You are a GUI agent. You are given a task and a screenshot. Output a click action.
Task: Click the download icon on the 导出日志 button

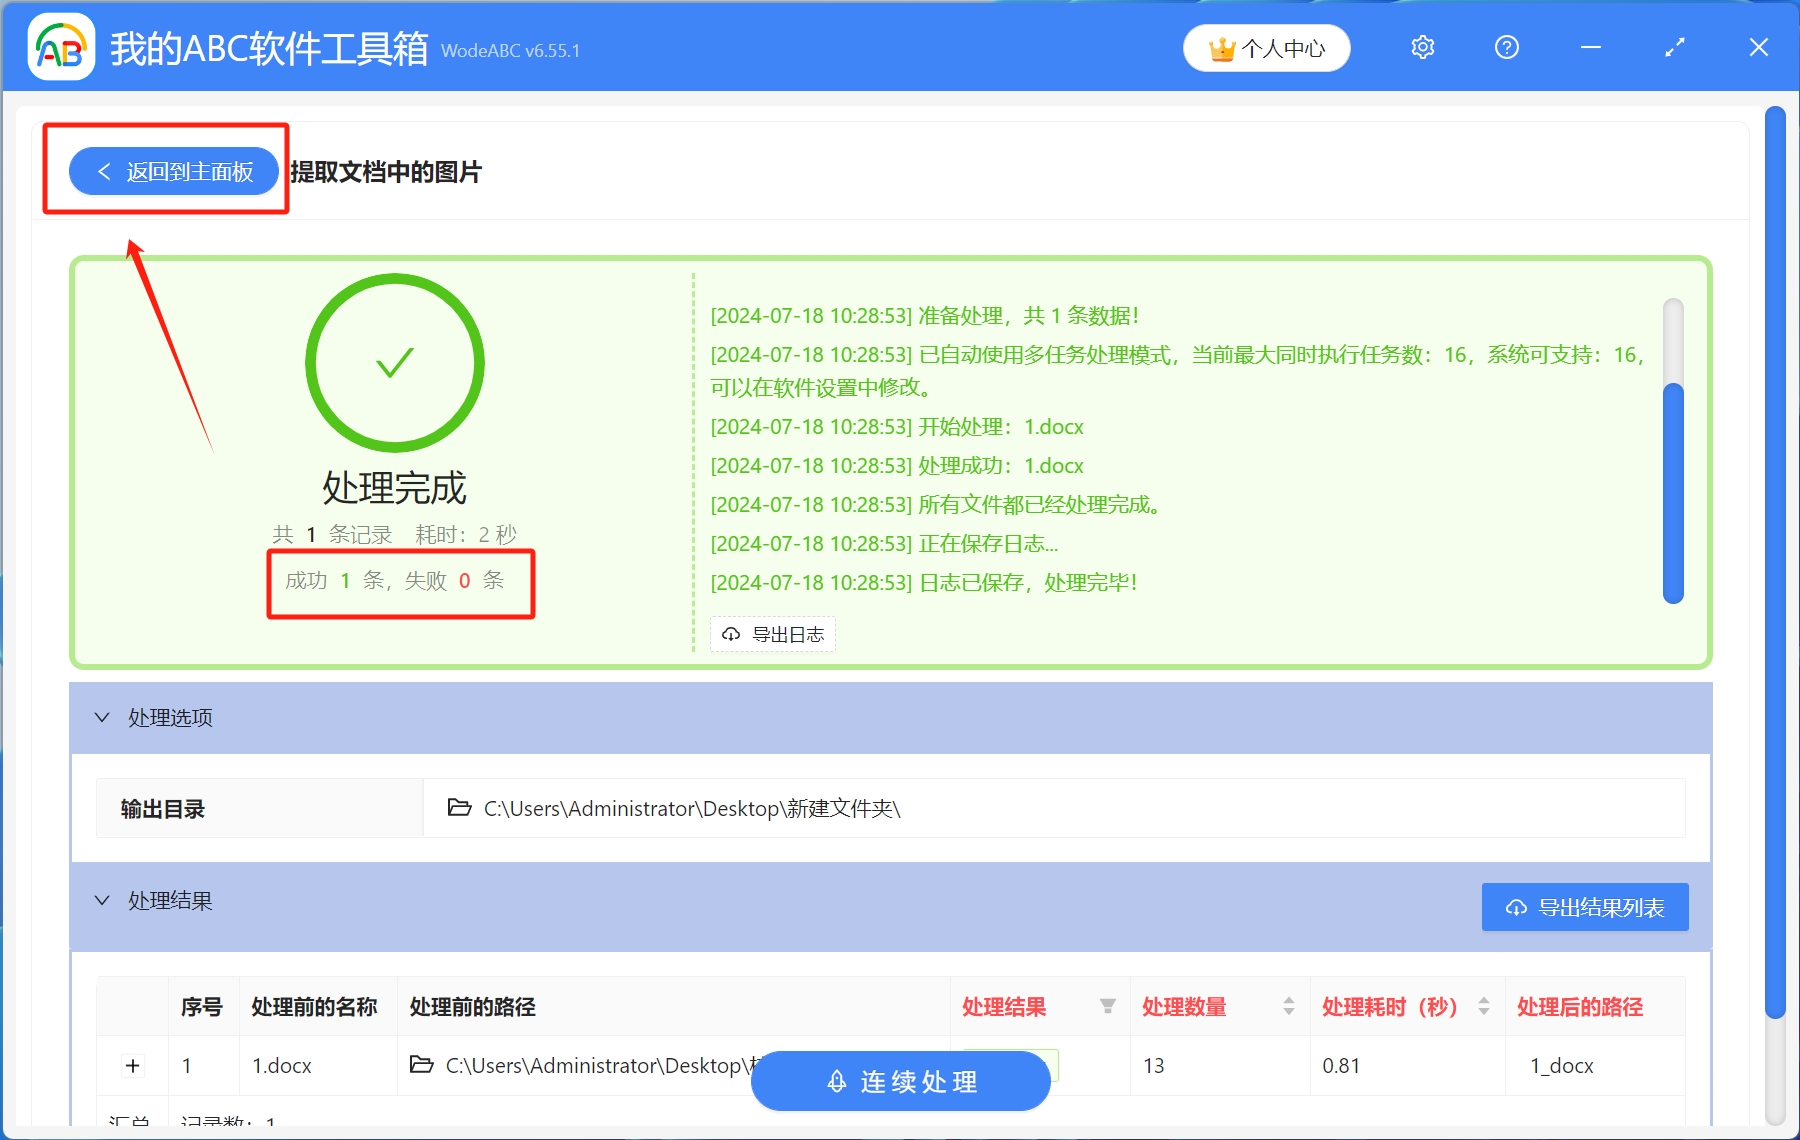(729, 634)
